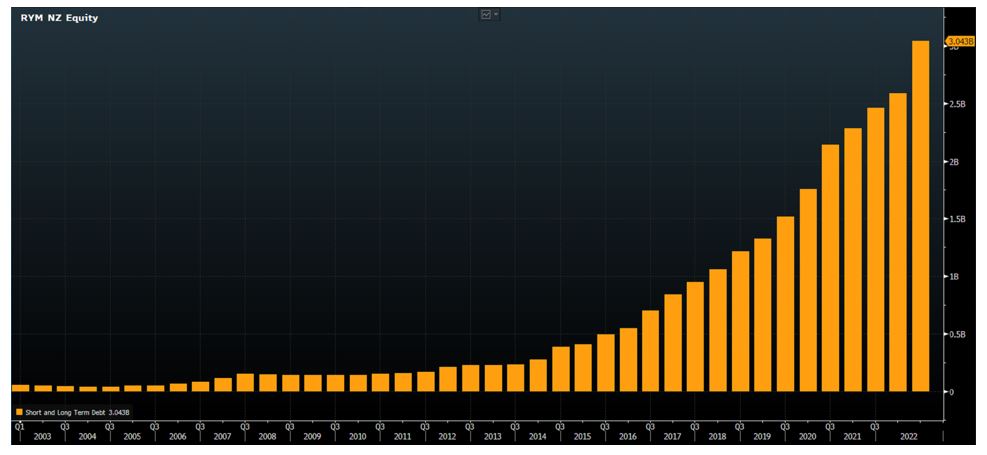Select the 2011 year label on timeline
Viewport: 987px width, 455px height.
pyautogui.click(x=402, y=437)
